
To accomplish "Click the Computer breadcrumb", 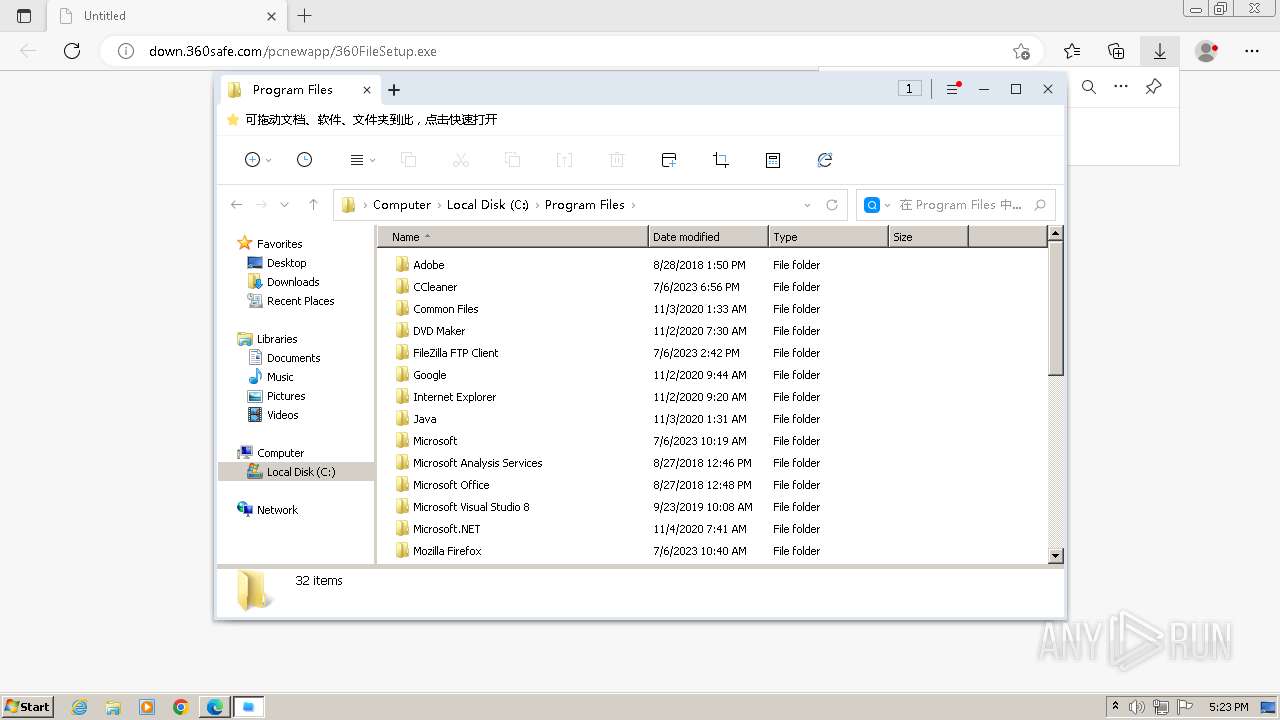I will (402, 205).
